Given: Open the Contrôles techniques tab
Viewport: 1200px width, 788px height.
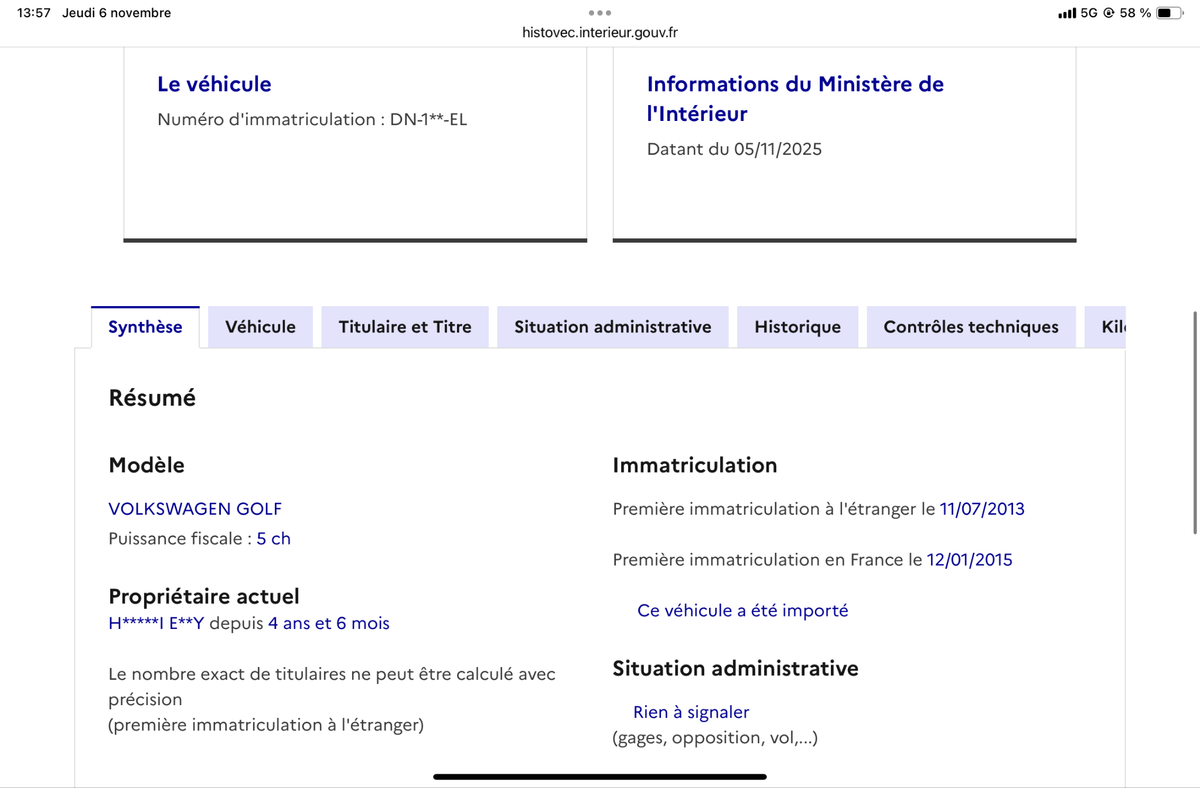Looking at the screenshot, I should click(x=971, y=327).
